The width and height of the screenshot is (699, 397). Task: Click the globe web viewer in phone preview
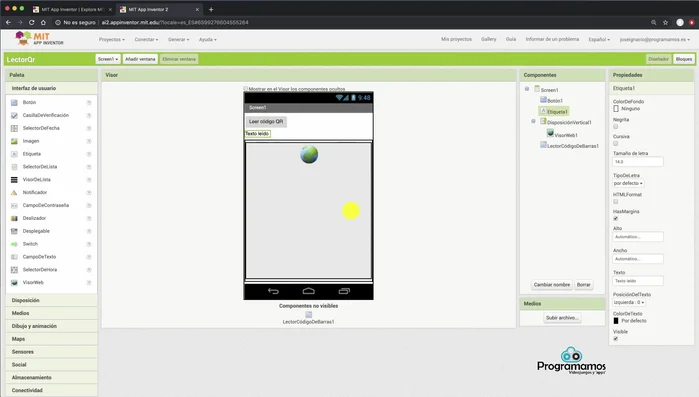tap(309, 155)
